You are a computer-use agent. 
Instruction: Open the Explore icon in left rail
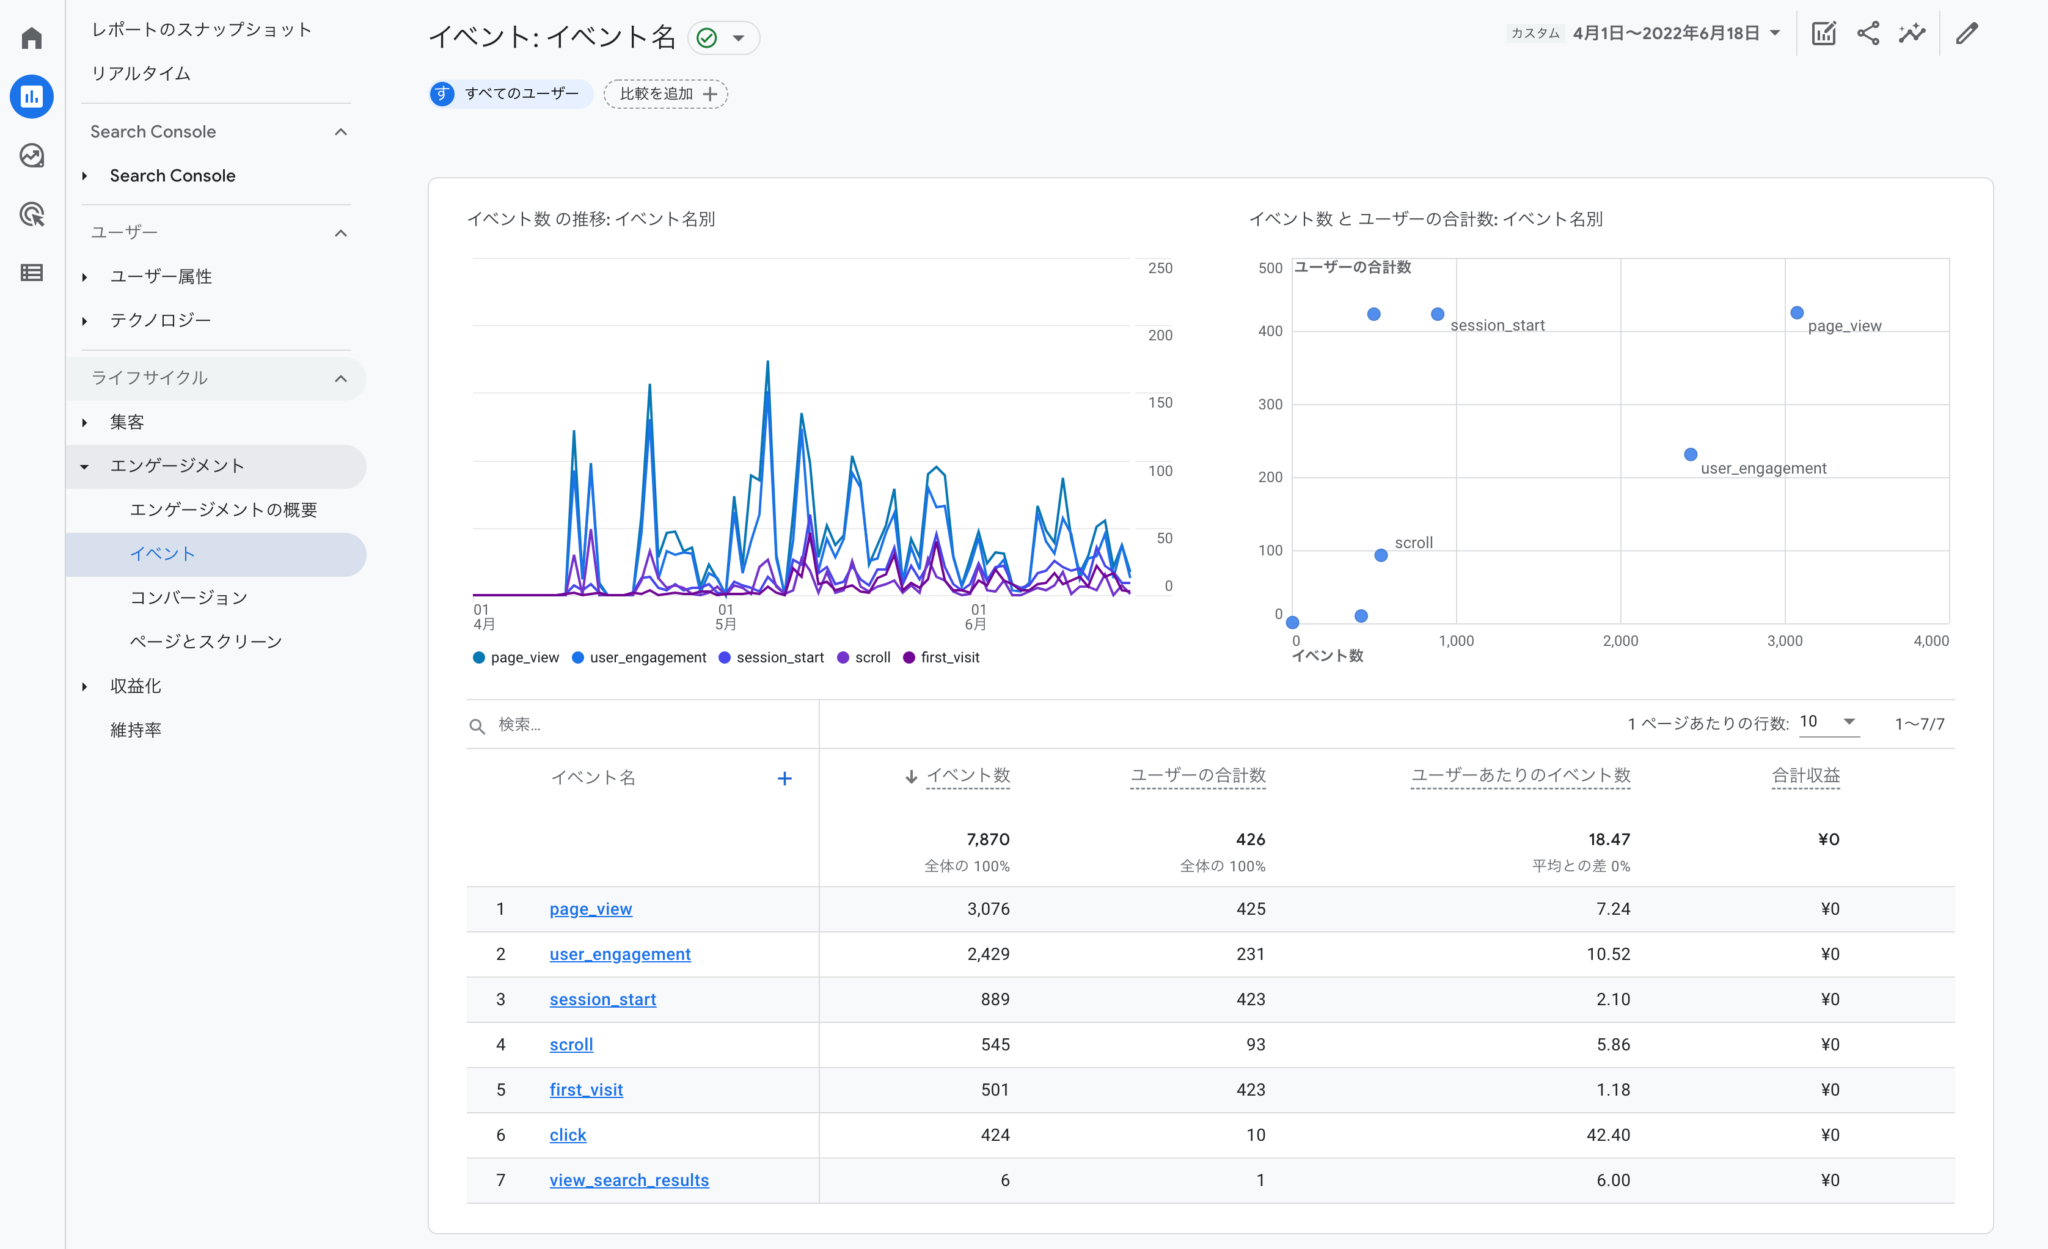coord(32,155)
